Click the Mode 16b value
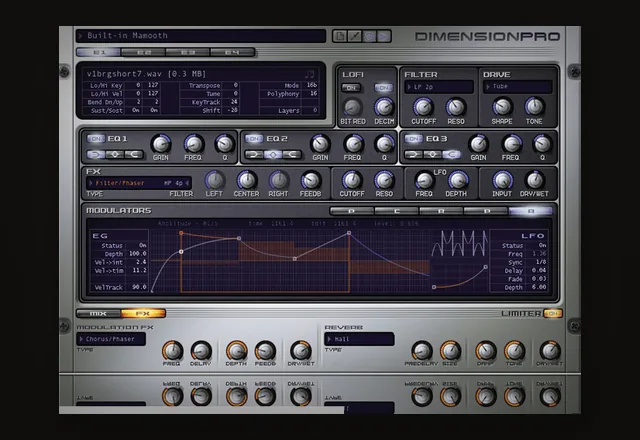The height and width of the screenshot is (440, 640). [x=312, y=85]
